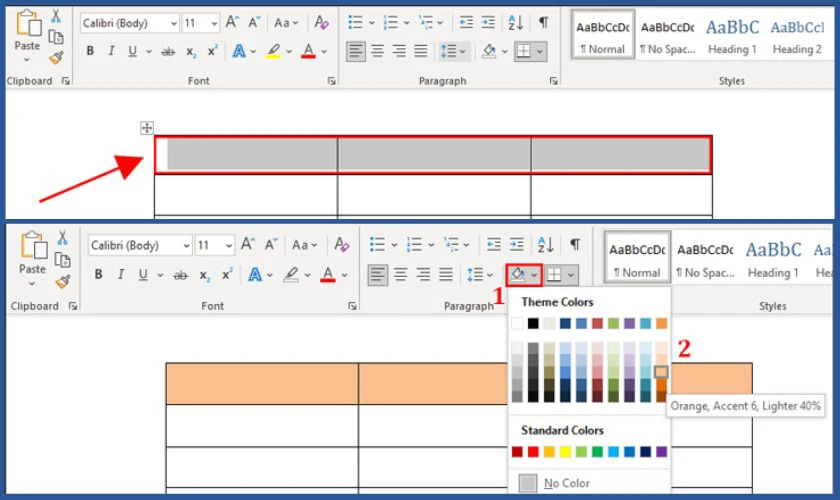Click Format Painter in the upper ribbon
Screen dimensions: 840x500
[x=56, y=57]
